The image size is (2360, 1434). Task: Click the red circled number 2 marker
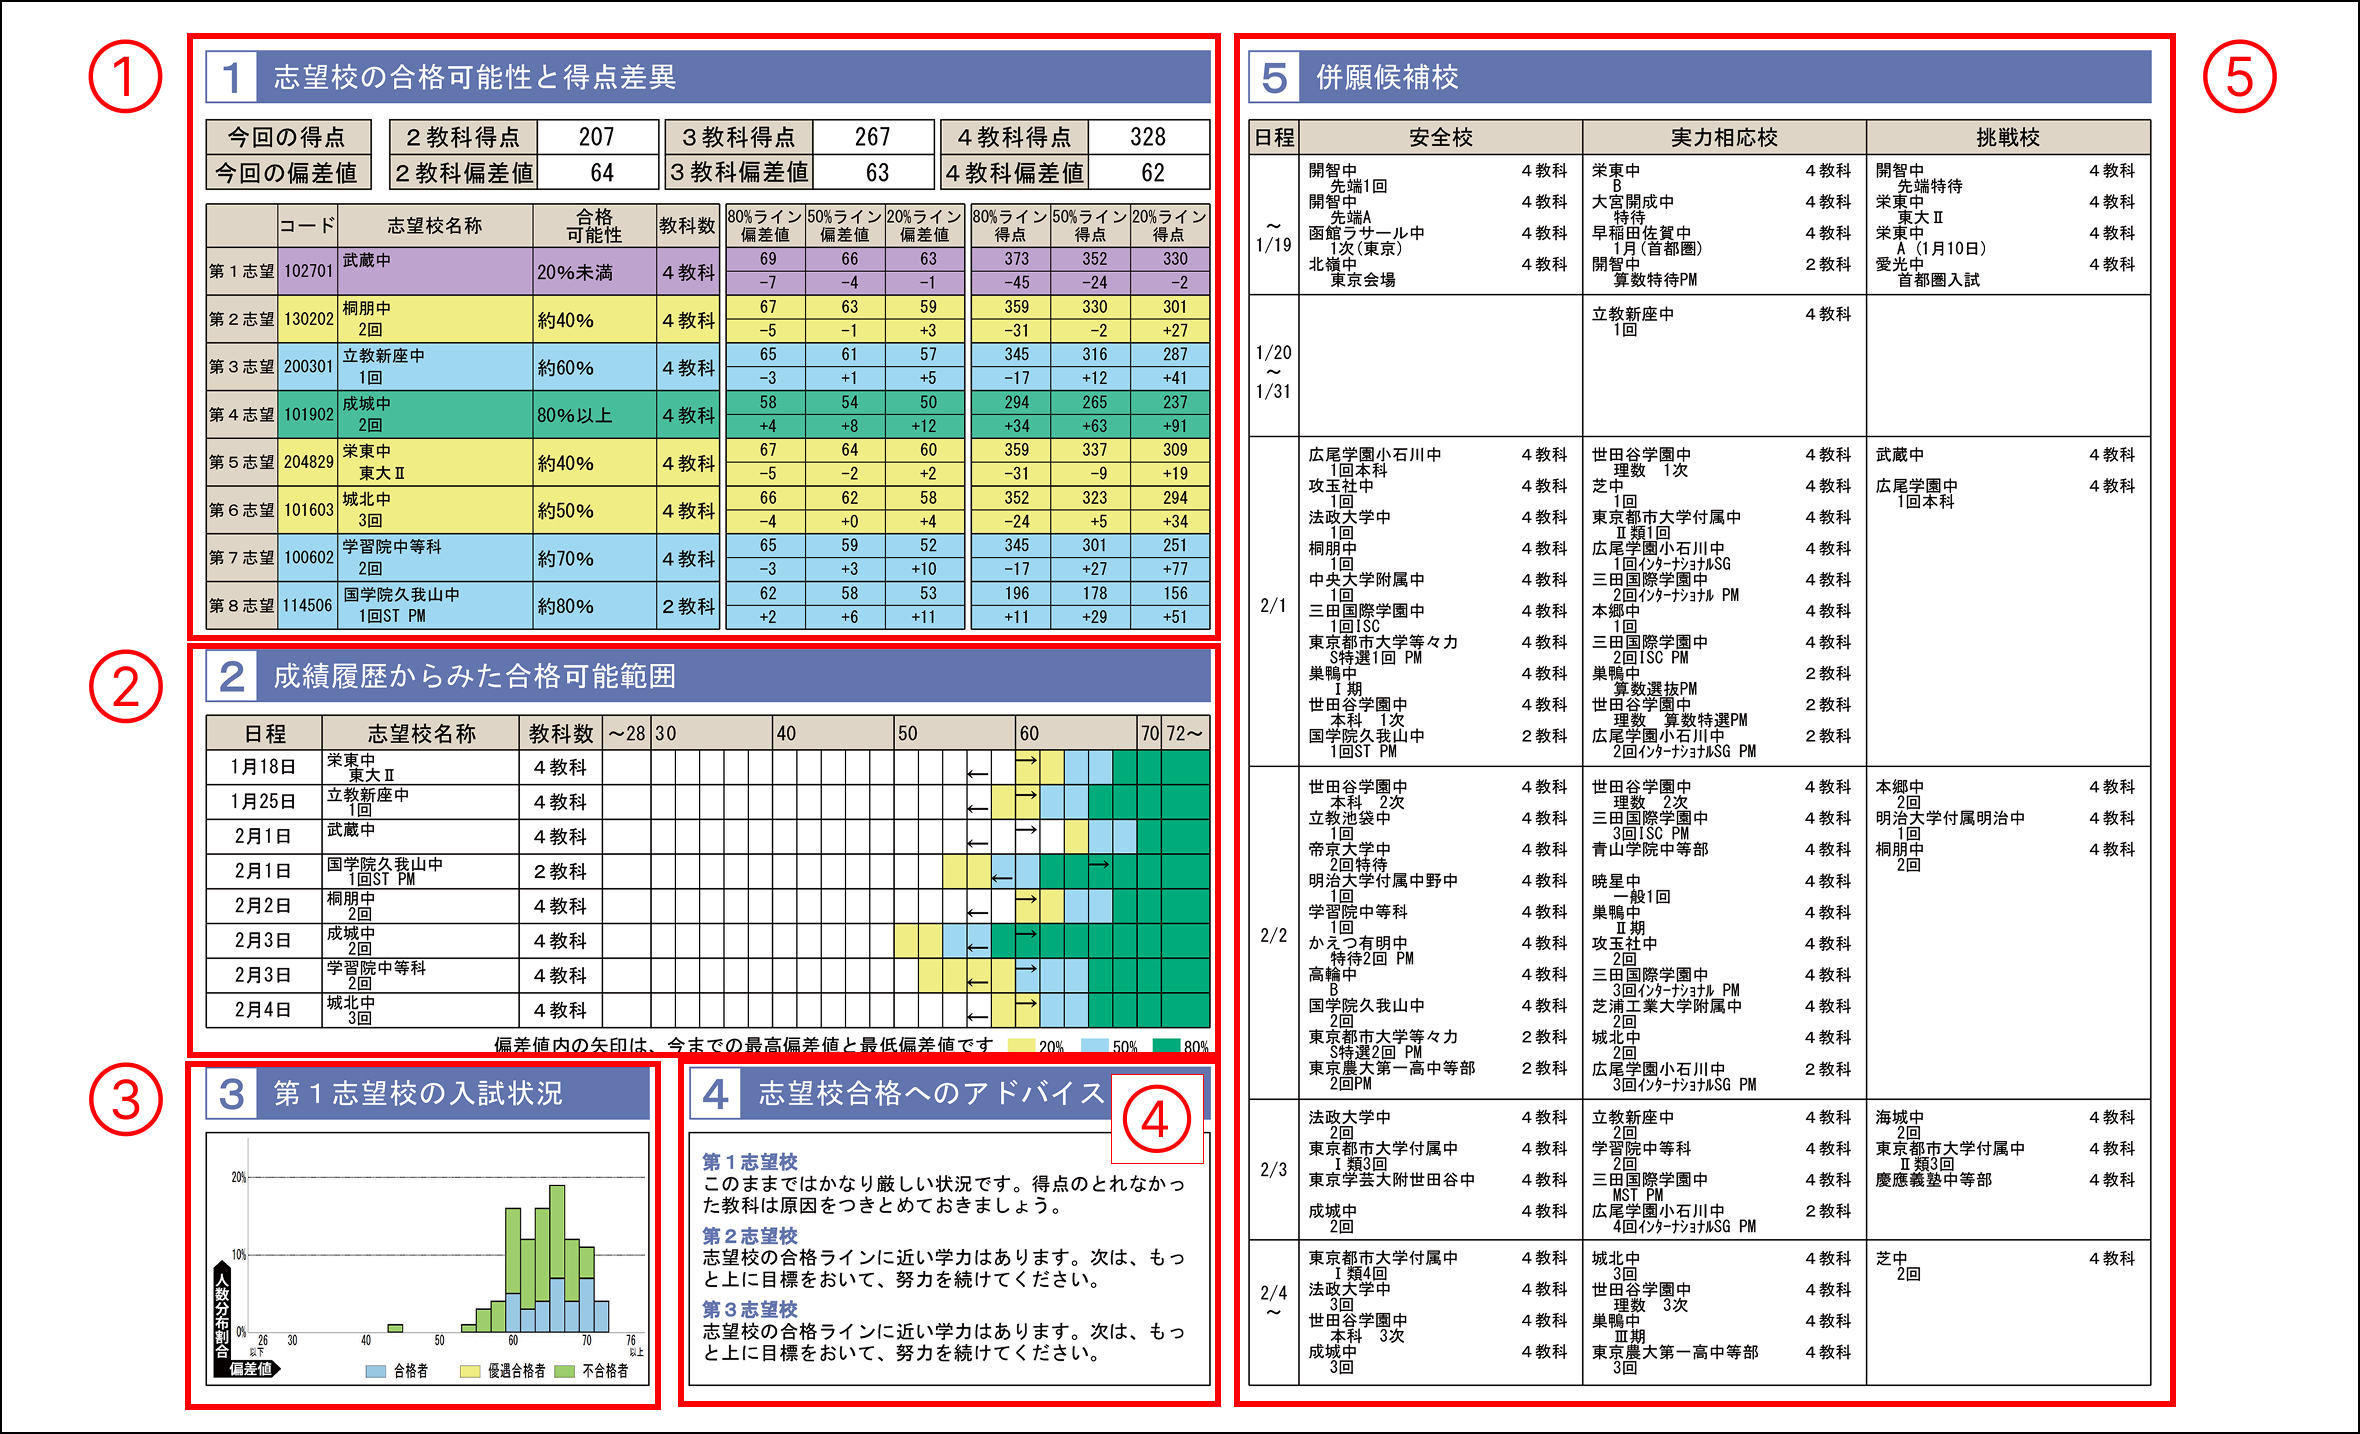click(125, 686)
